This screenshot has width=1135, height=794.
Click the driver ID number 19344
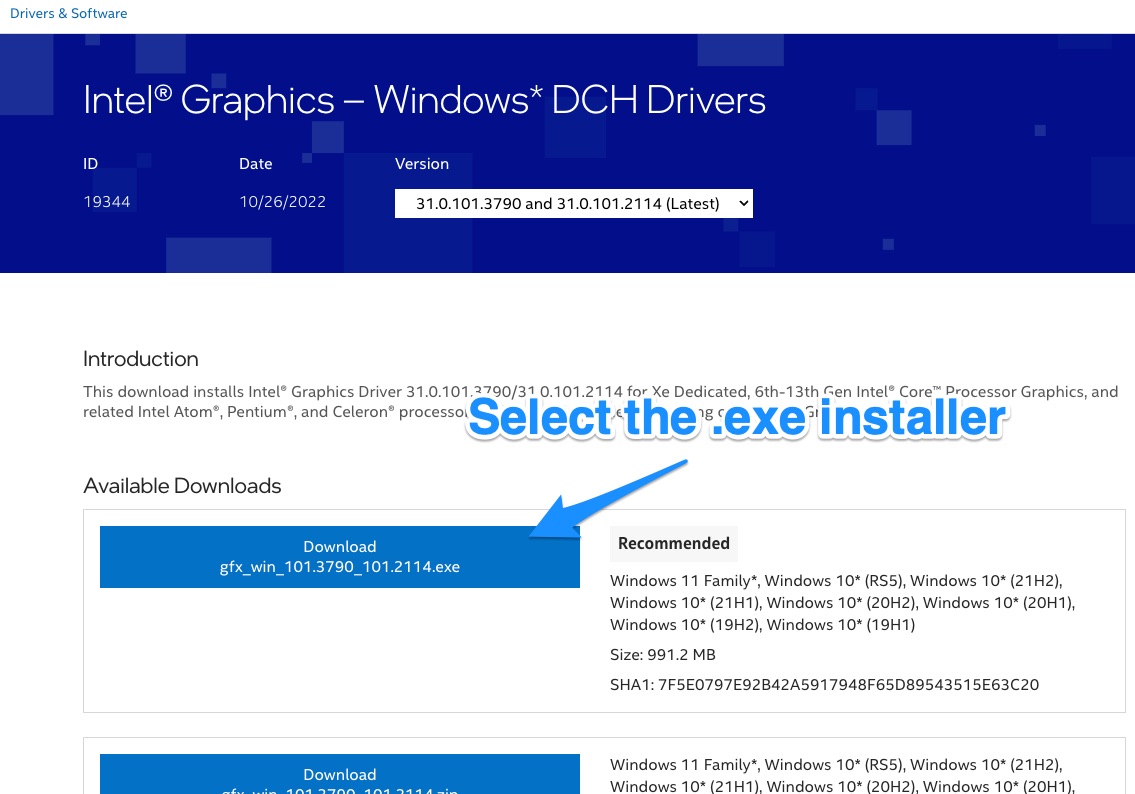click(x=106, y=202)
